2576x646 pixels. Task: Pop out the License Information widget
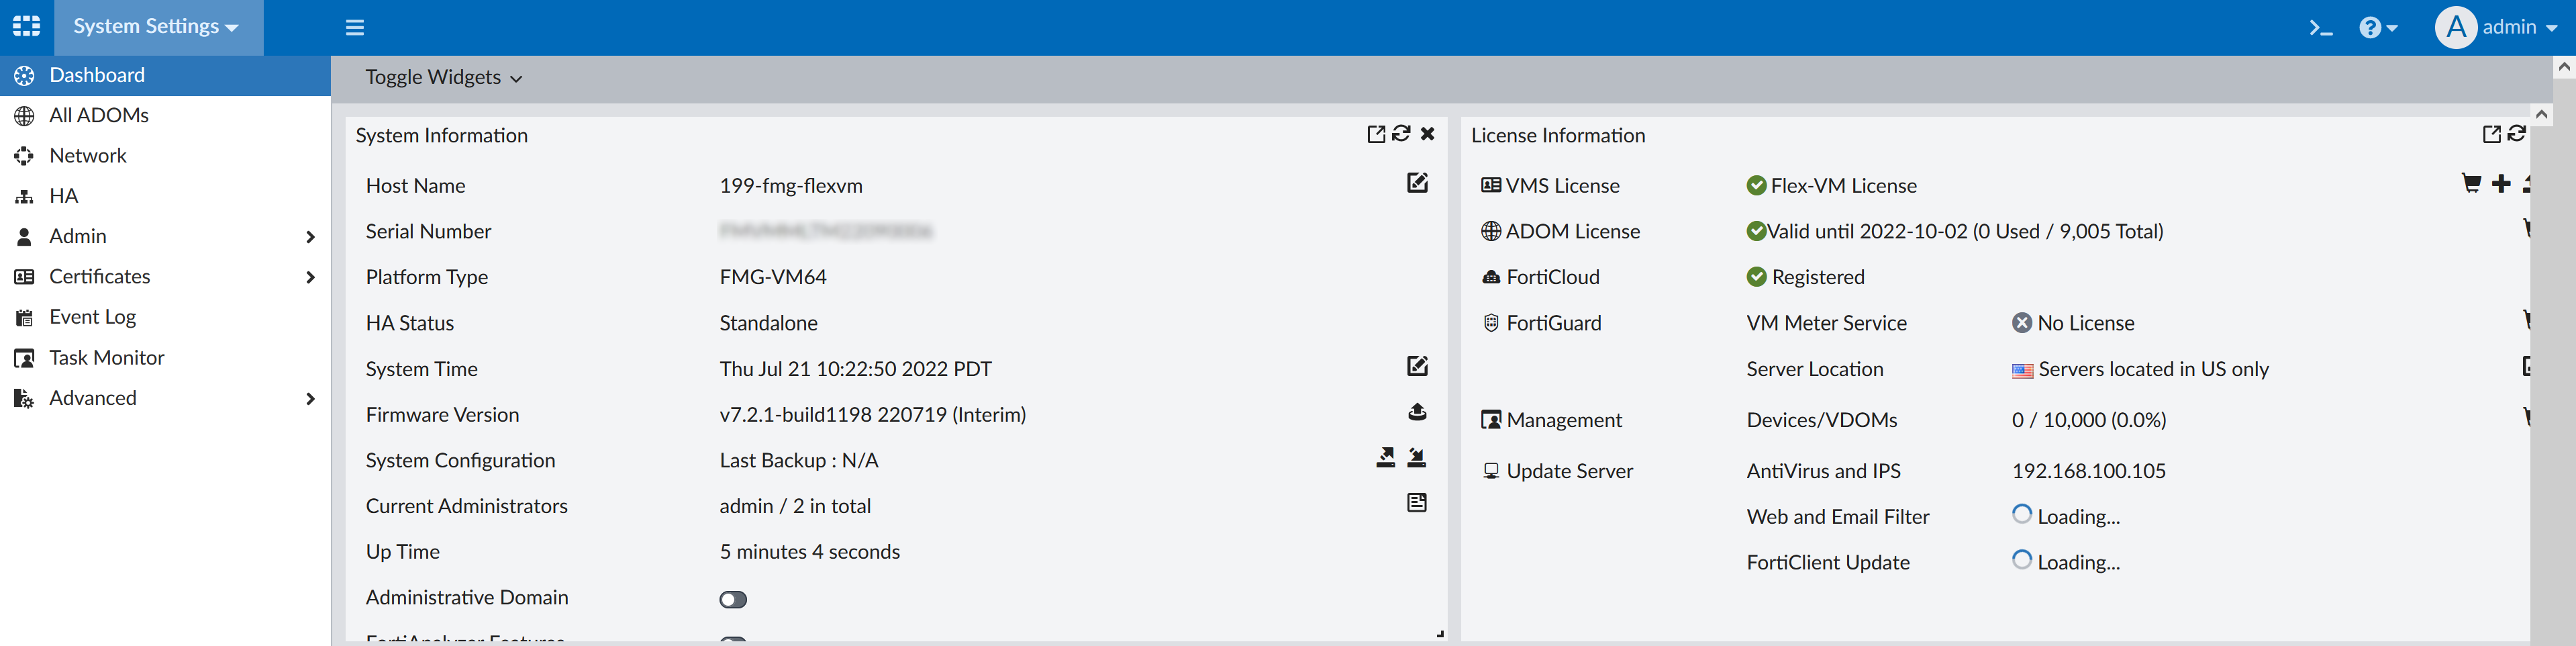[x=2491, y=134]
